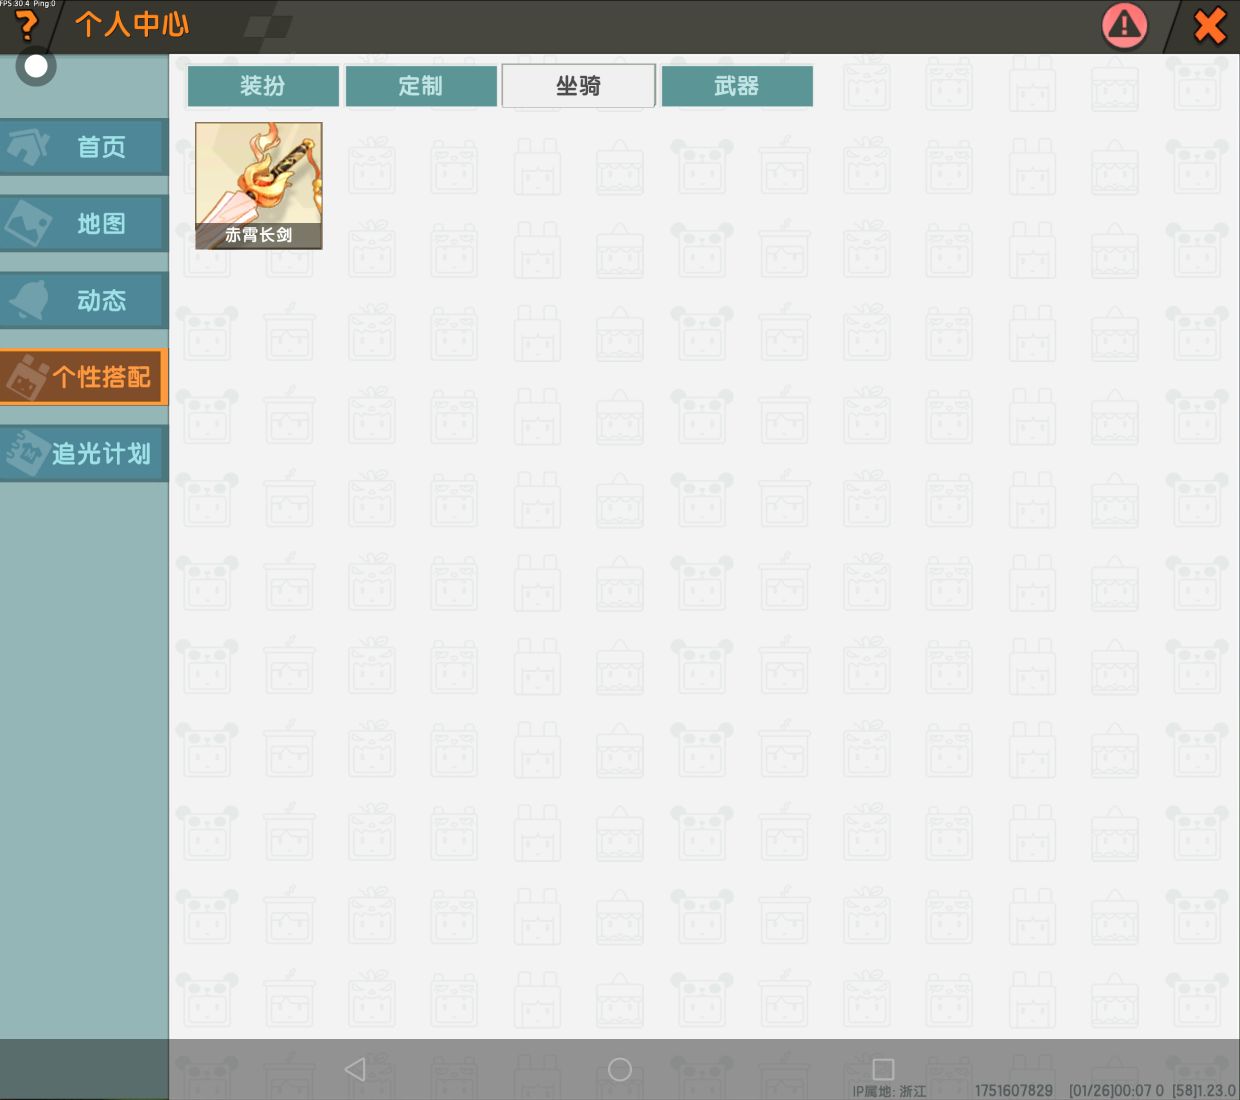Open the 武器 tab
This screenshot has width=1240, height=1100.
coord(737,86)
